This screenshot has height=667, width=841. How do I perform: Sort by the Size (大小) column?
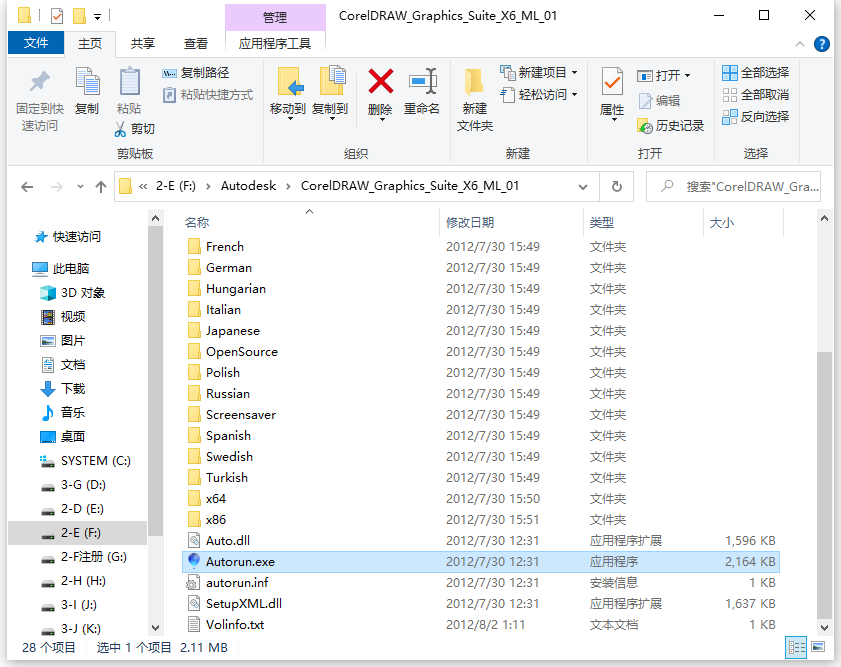(x=743, y=223)
